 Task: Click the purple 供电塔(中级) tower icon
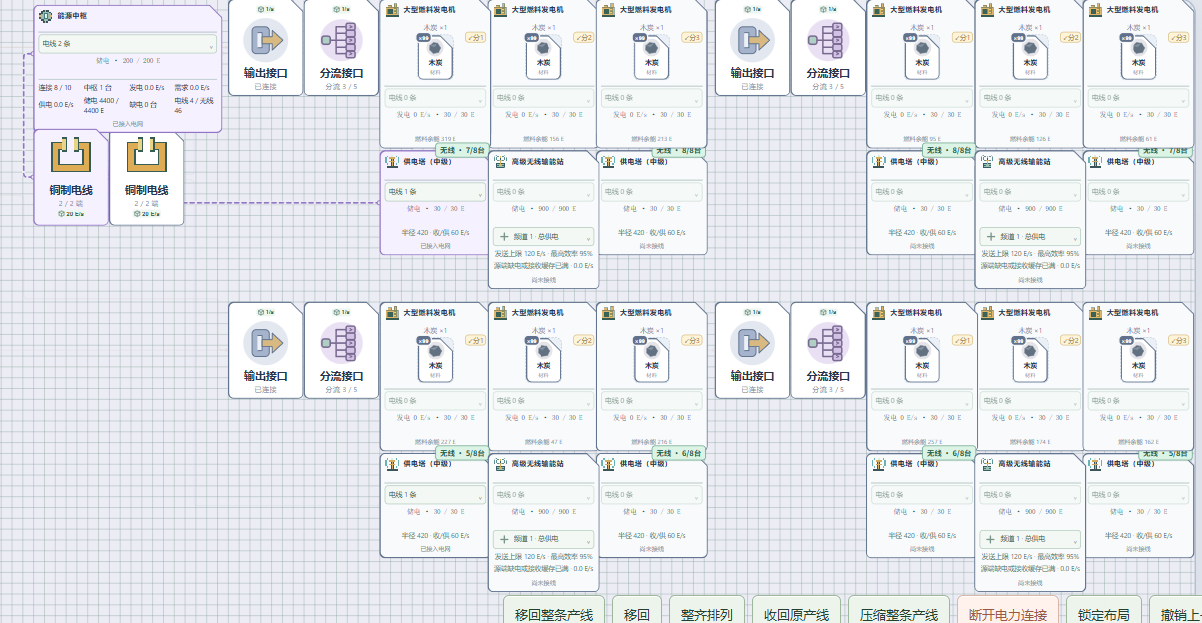click(394, 161)
